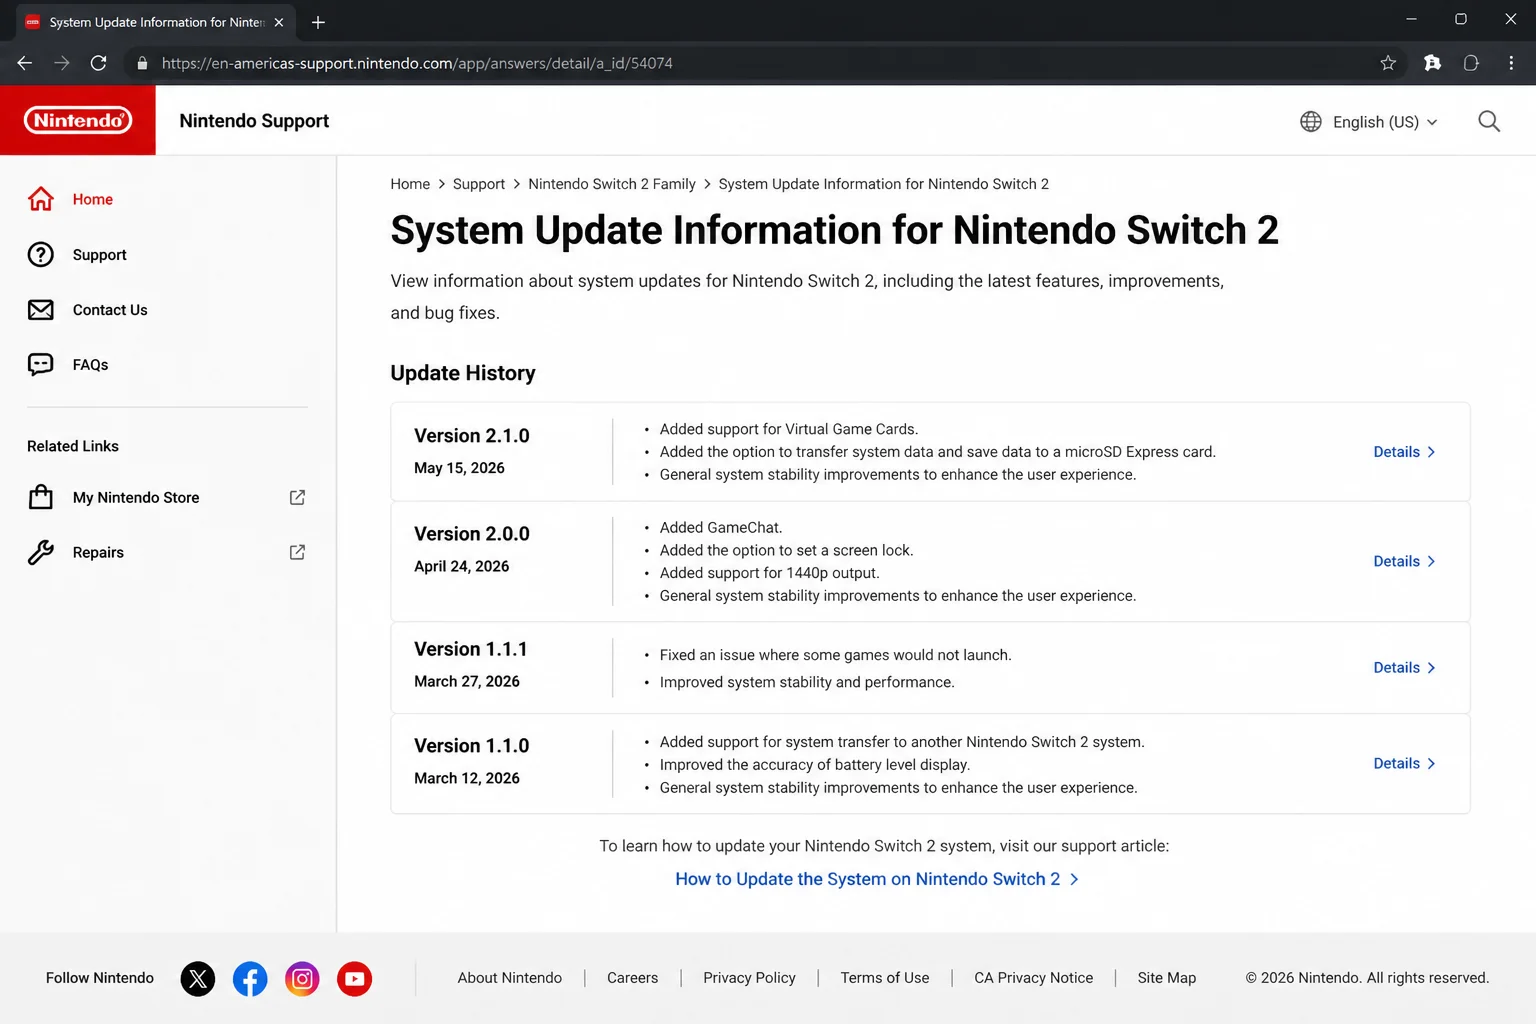
Task: Open Support in the sidebar menu
Action: pos(100,254)
